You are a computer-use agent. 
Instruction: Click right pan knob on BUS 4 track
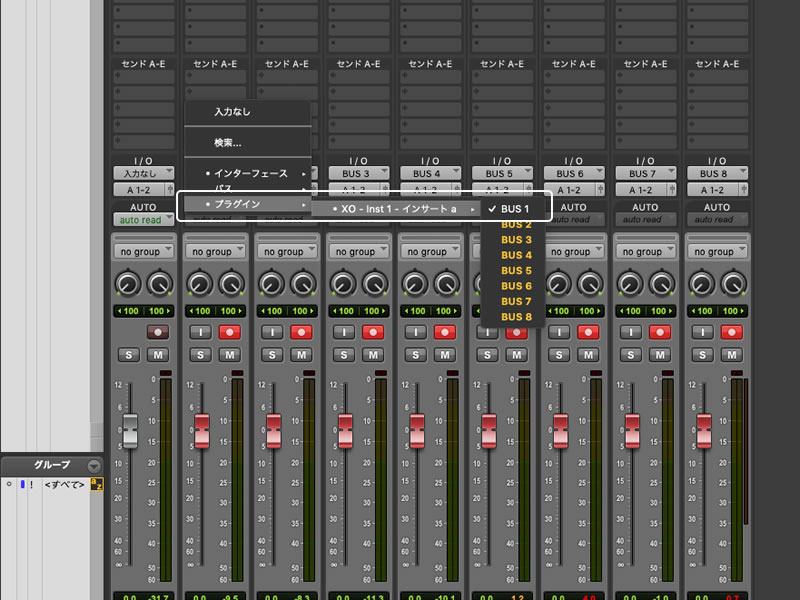pos(446,284)
